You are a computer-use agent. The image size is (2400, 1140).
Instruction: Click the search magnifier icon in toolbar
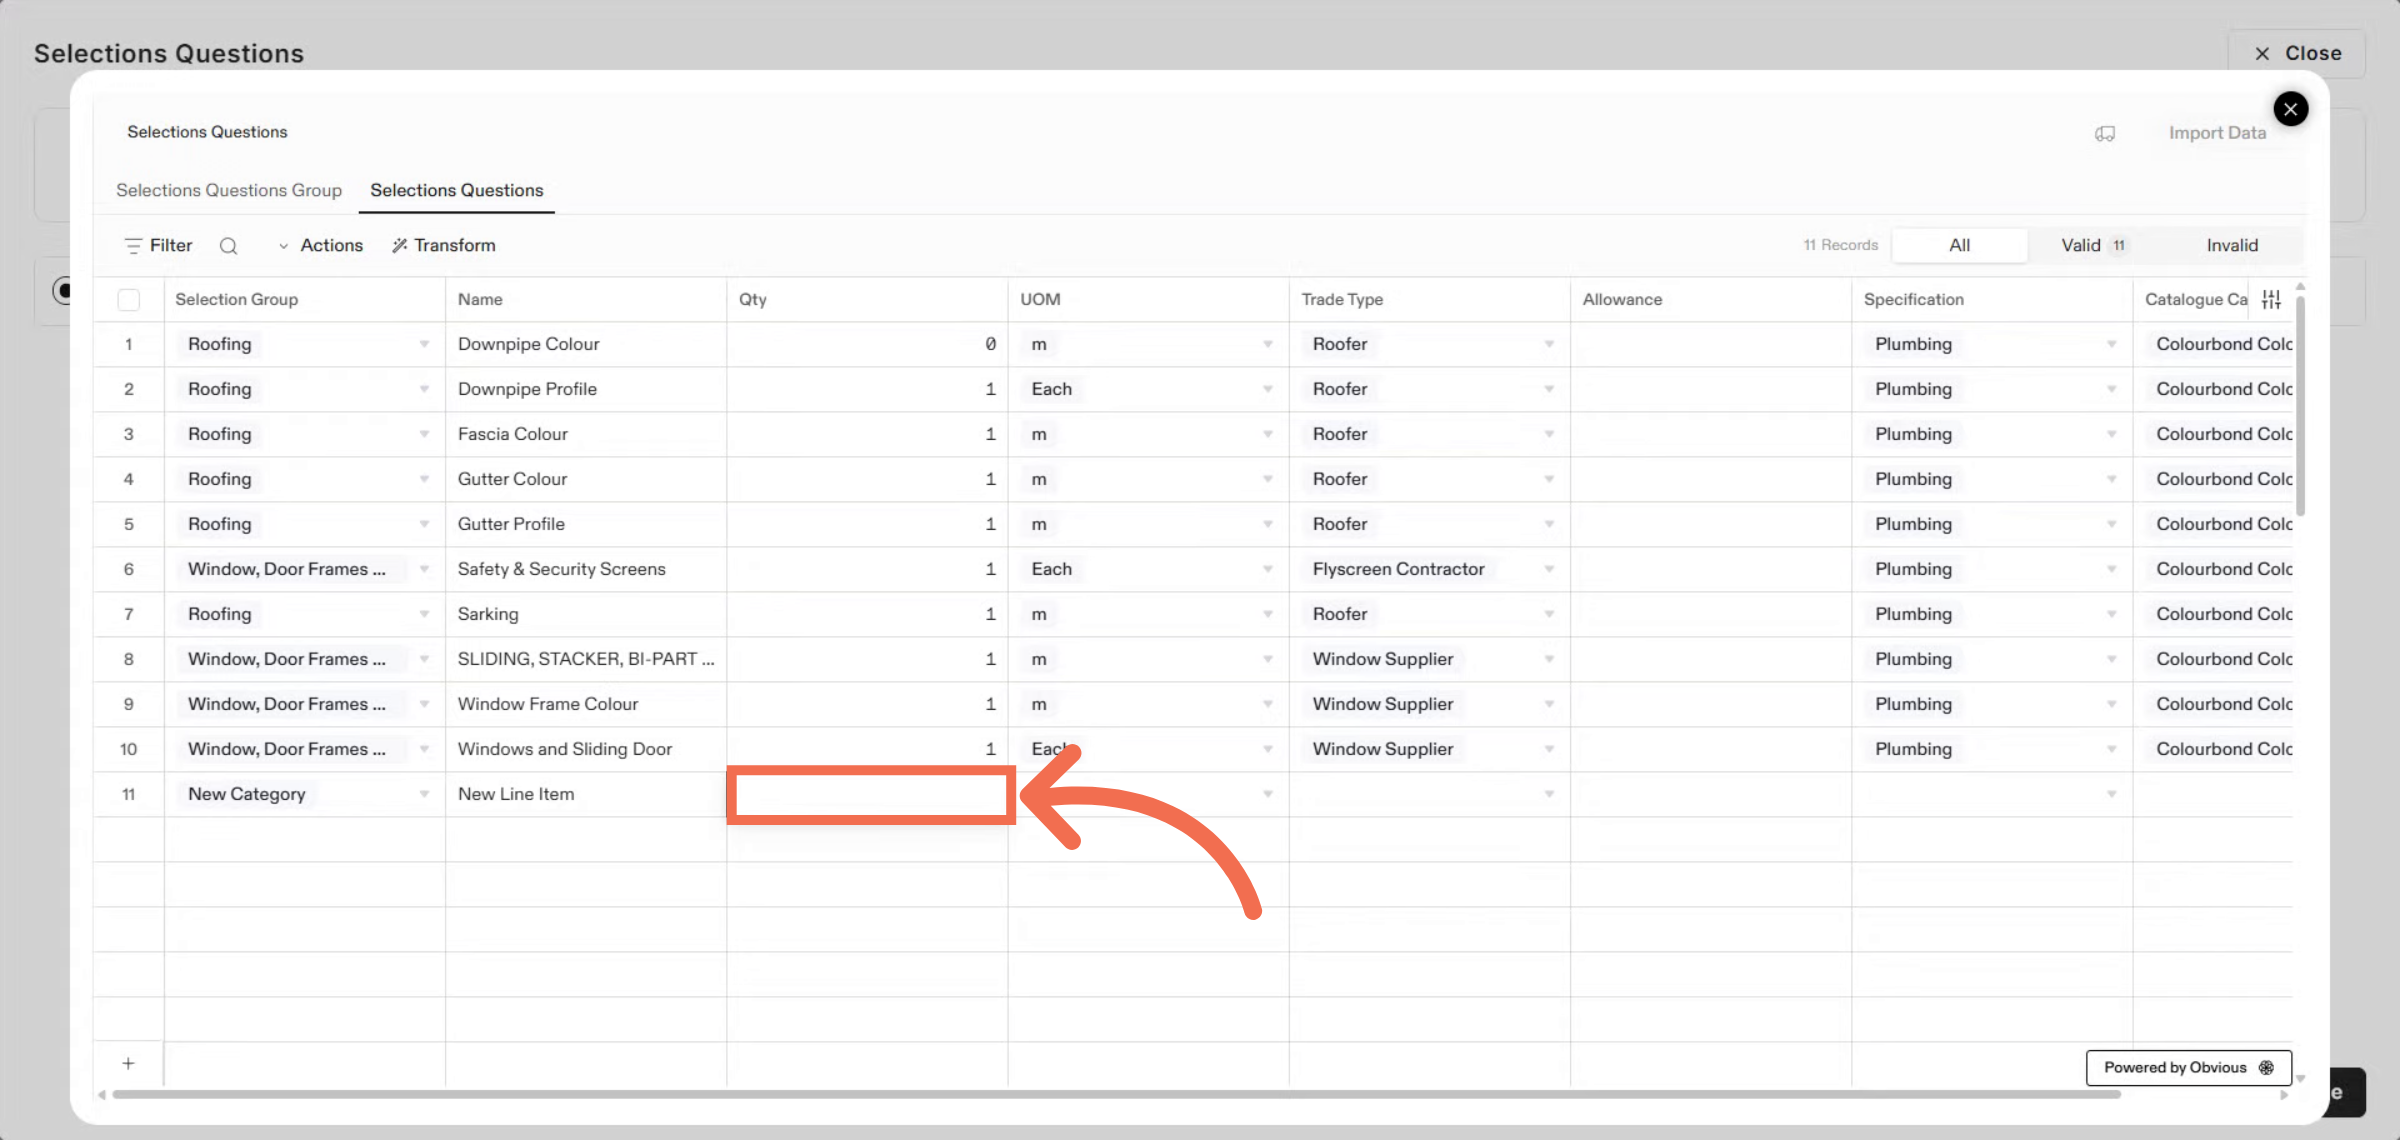tap(228, 246)
